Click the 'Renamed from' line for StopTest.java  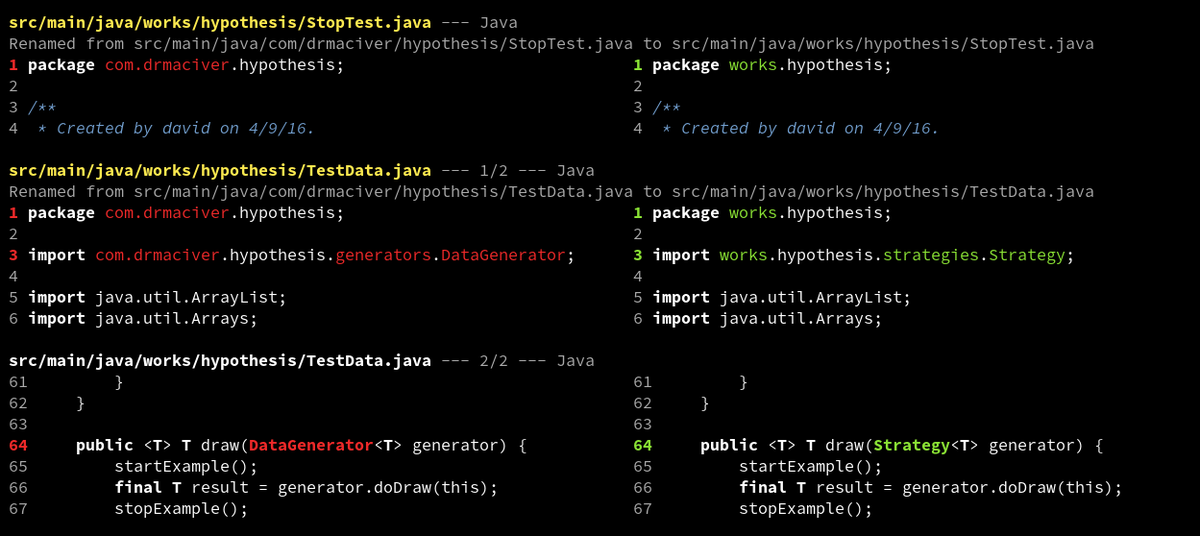click(550, 44)
